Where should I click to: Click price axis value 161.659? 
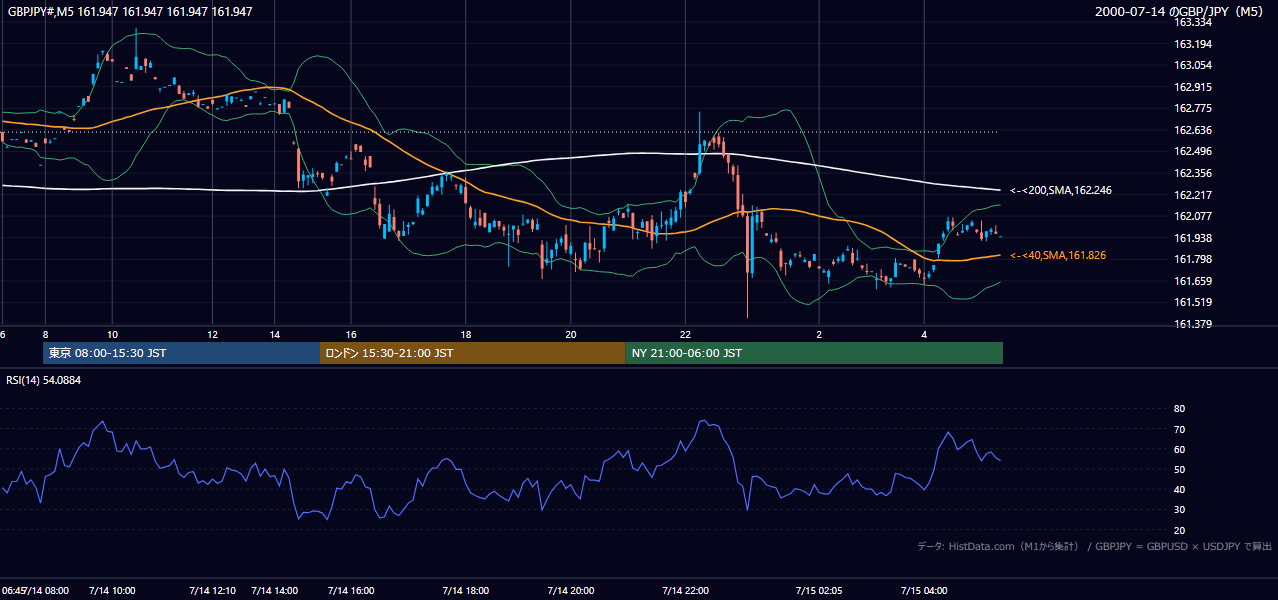click(x=1192, y=281)
